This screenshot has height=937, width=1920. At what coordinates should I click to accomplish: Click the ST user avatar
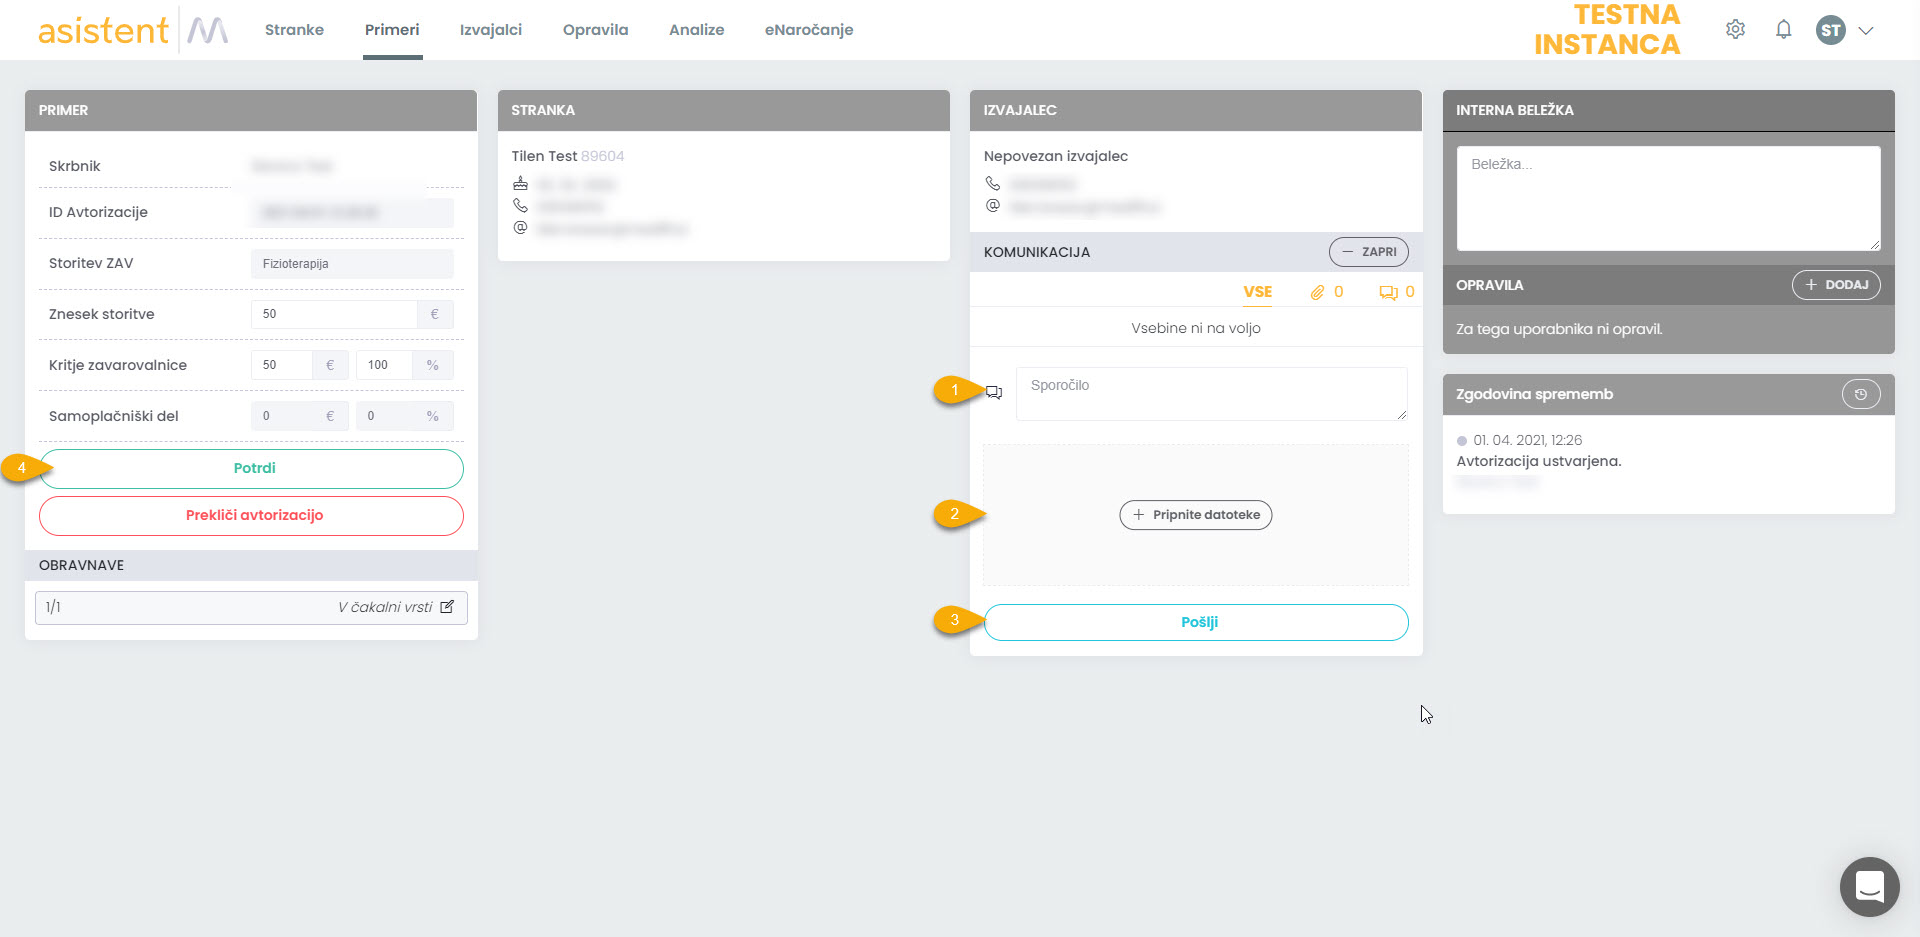coord(1830,30)
